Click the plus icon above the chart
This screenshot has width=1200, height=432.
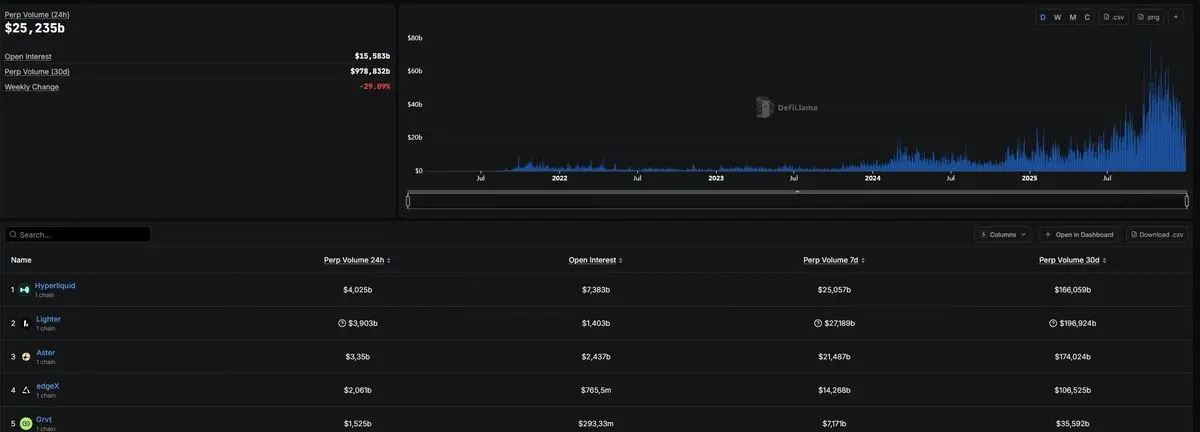click(1176, 17)
